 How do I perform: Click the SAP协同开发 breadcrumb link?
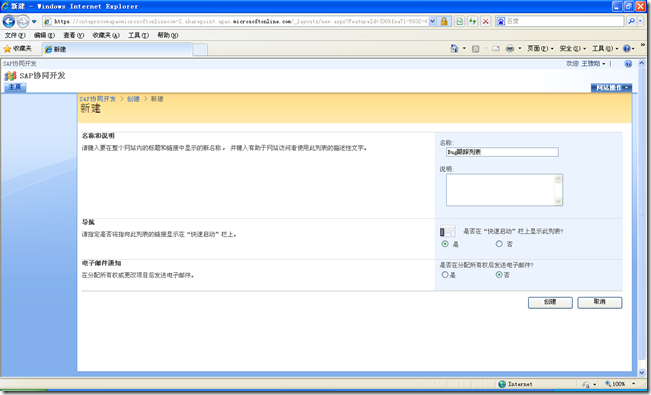click(x=98, y=99)
